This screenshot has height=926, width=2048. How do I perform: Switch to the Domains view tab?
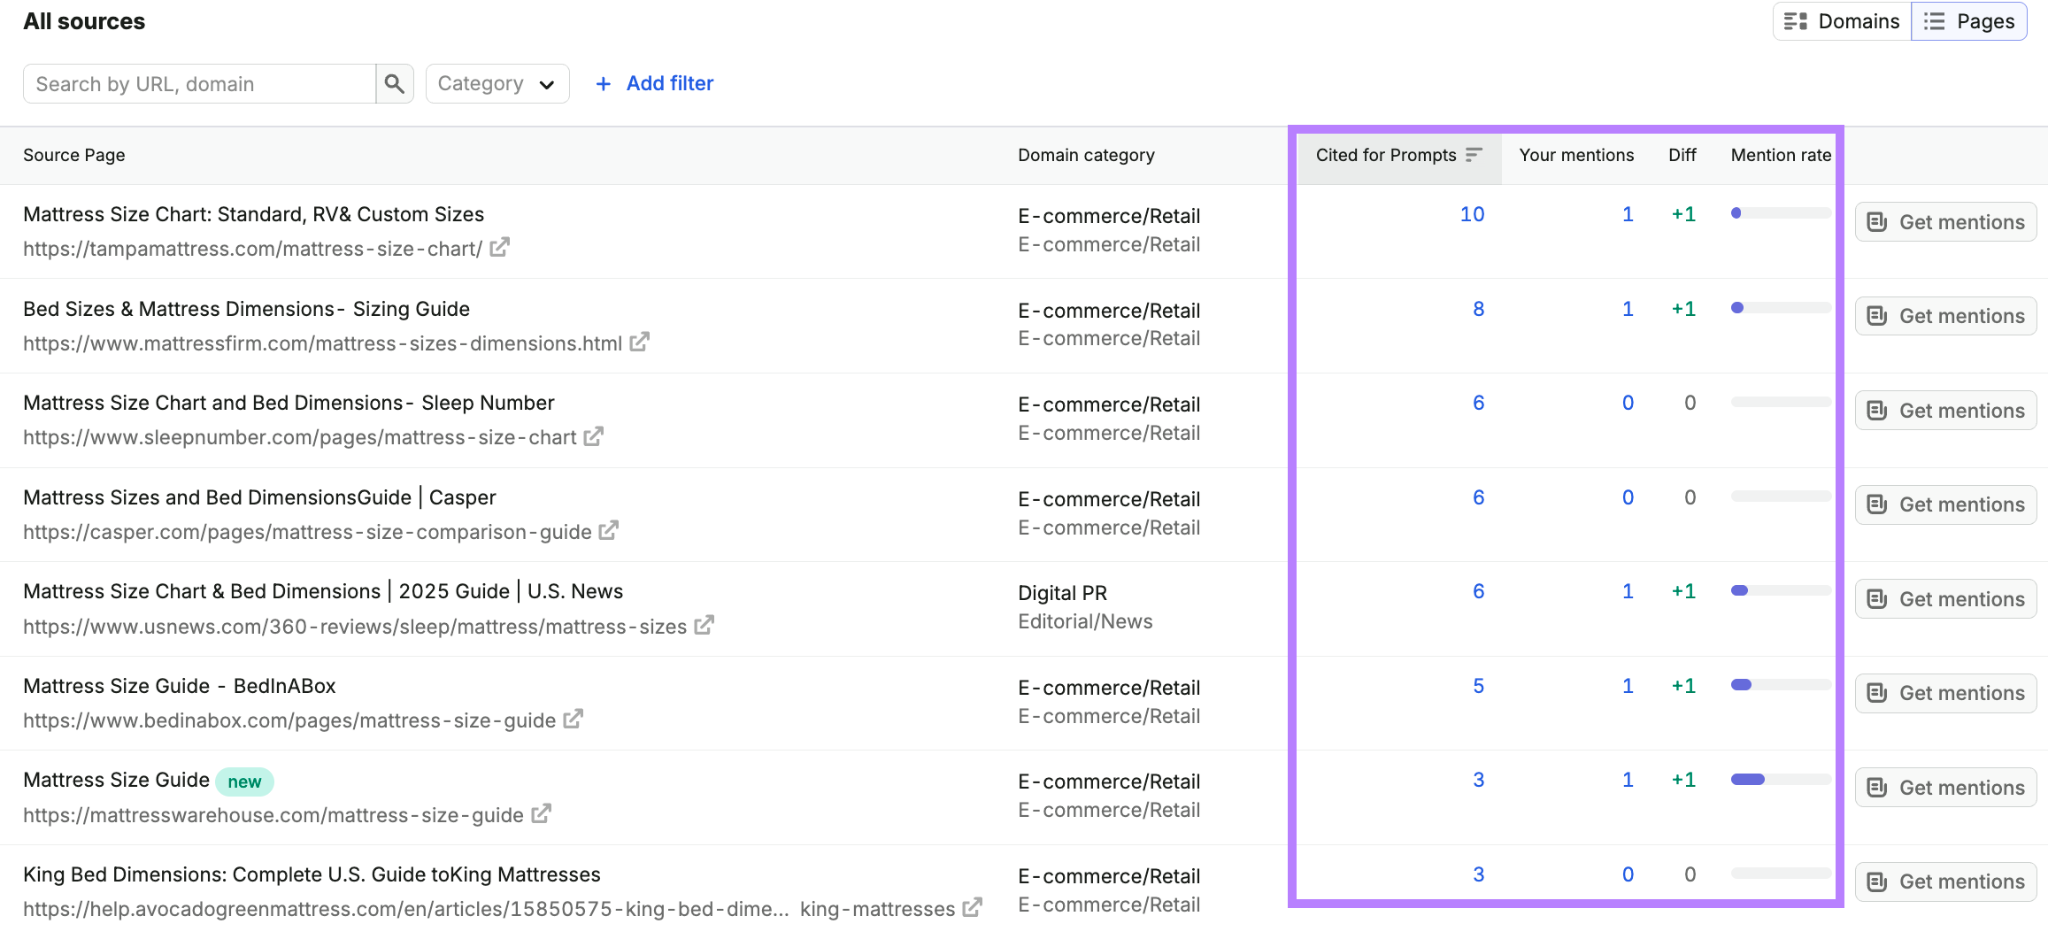(x=1842, y=21)
